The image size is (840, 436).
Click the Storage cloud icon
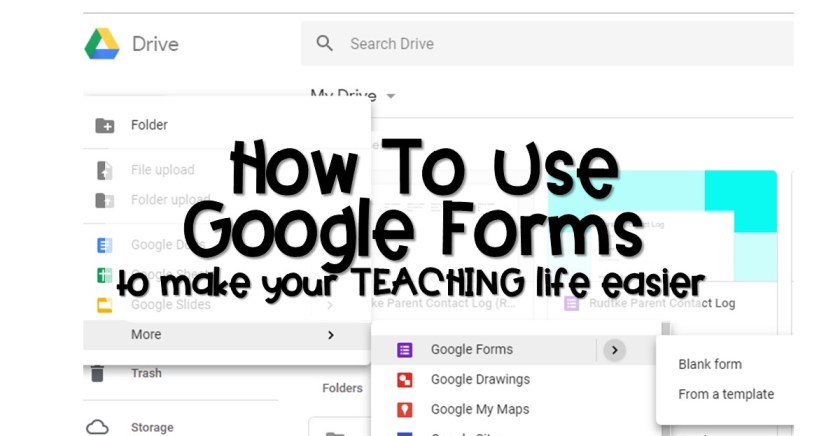coord(97,428)
